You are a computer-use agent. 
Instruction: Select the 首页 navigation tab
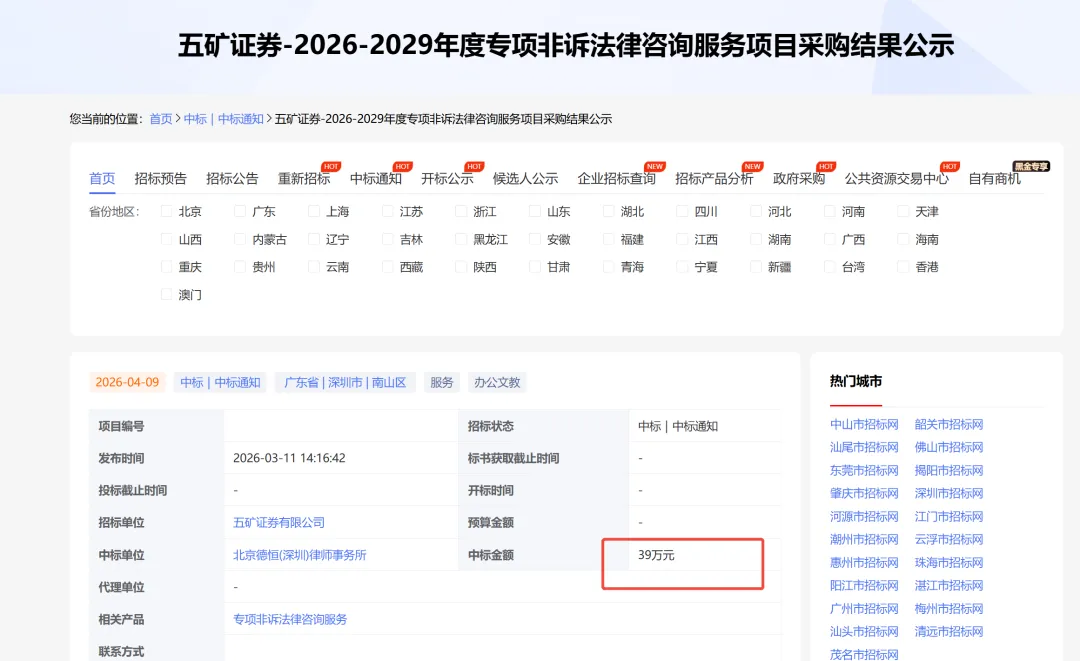coord(101,178)
